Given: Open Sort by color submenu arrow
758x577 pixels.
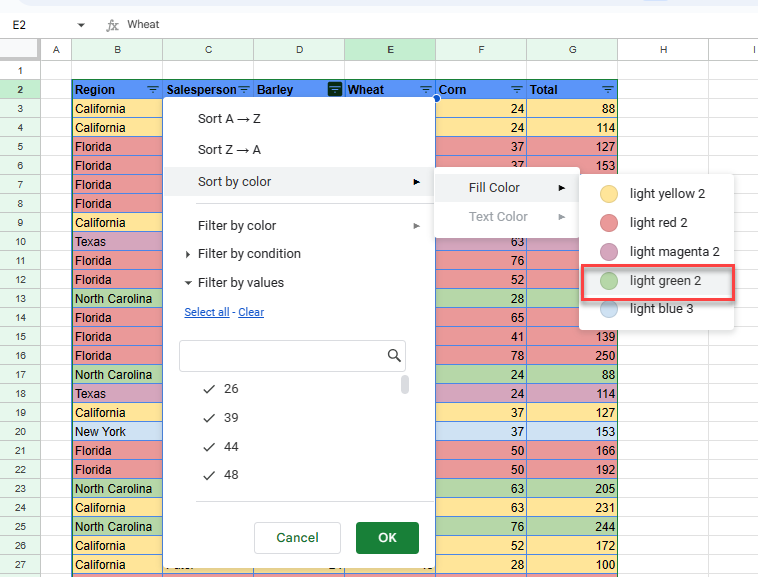Looking at the screenshot, I should 416,182.
